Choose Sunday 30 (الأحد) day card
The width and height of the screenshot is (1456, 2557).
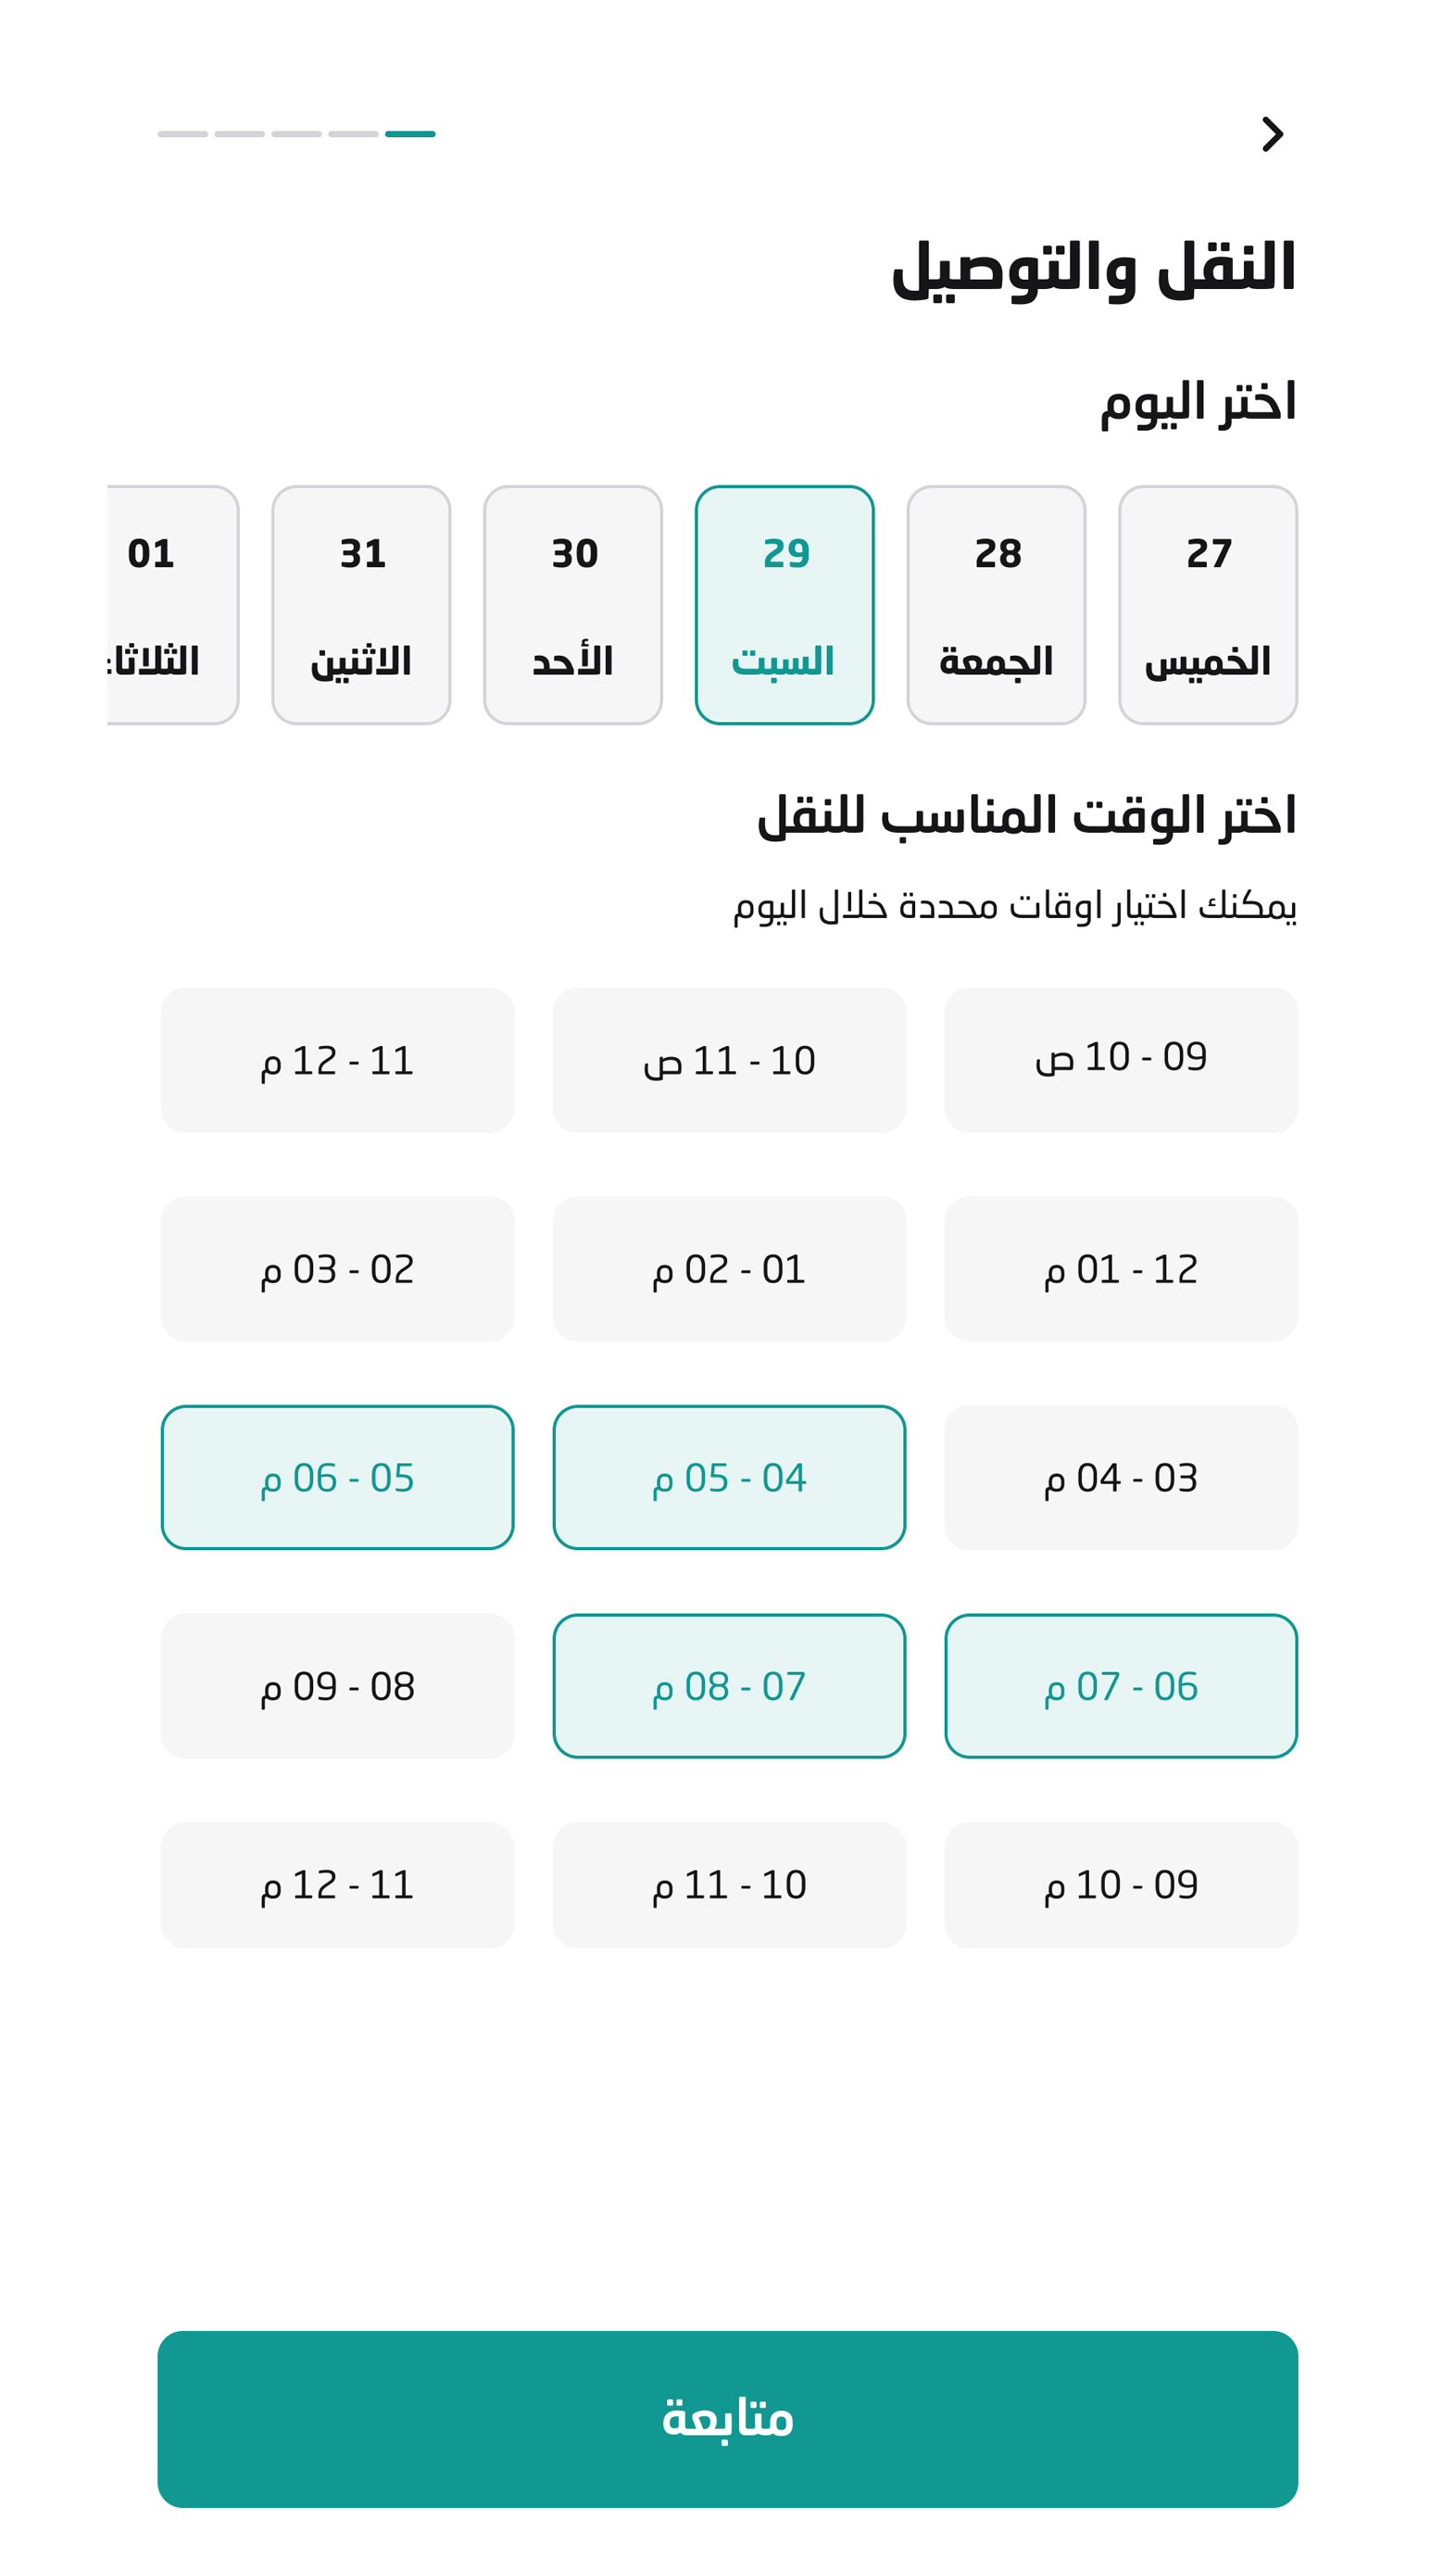click(x=573, y=604)
